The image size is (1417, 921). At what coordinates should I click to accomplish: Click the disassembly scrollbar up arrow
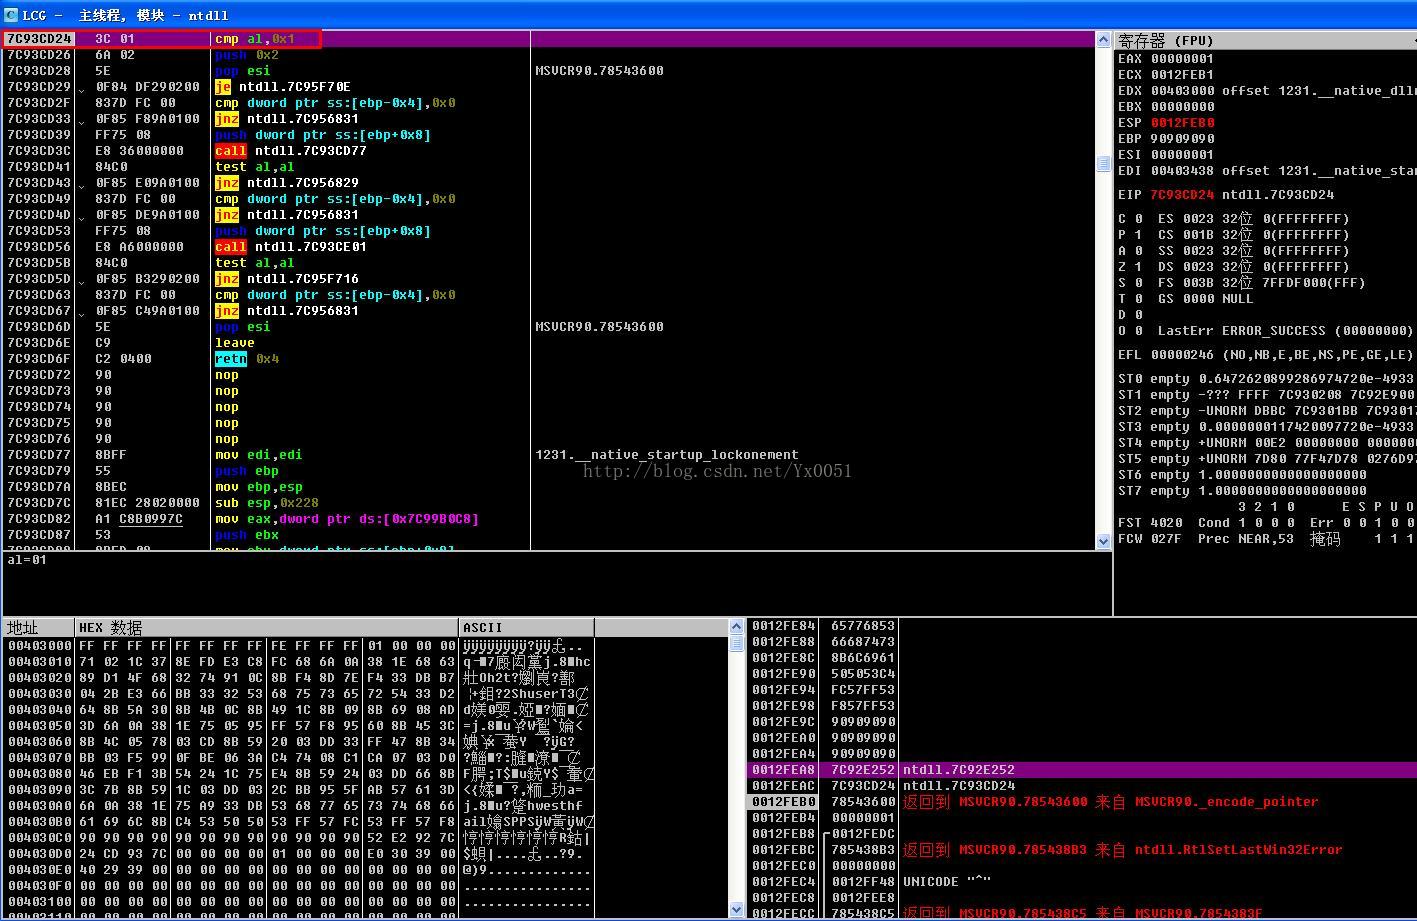[1104, 40]
